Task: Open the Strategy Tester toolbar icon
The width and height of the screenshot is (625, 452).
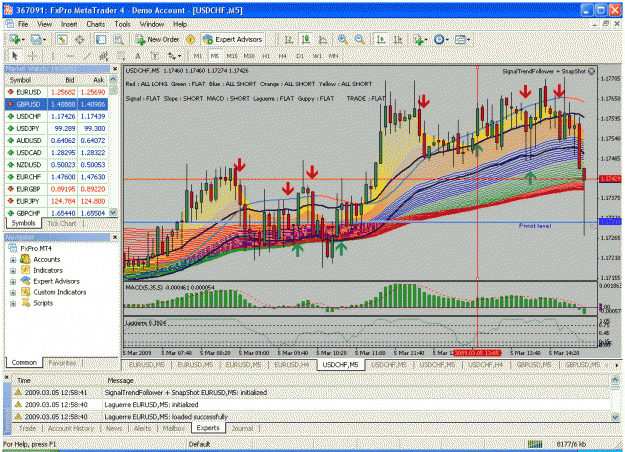Action: point(118,39)
